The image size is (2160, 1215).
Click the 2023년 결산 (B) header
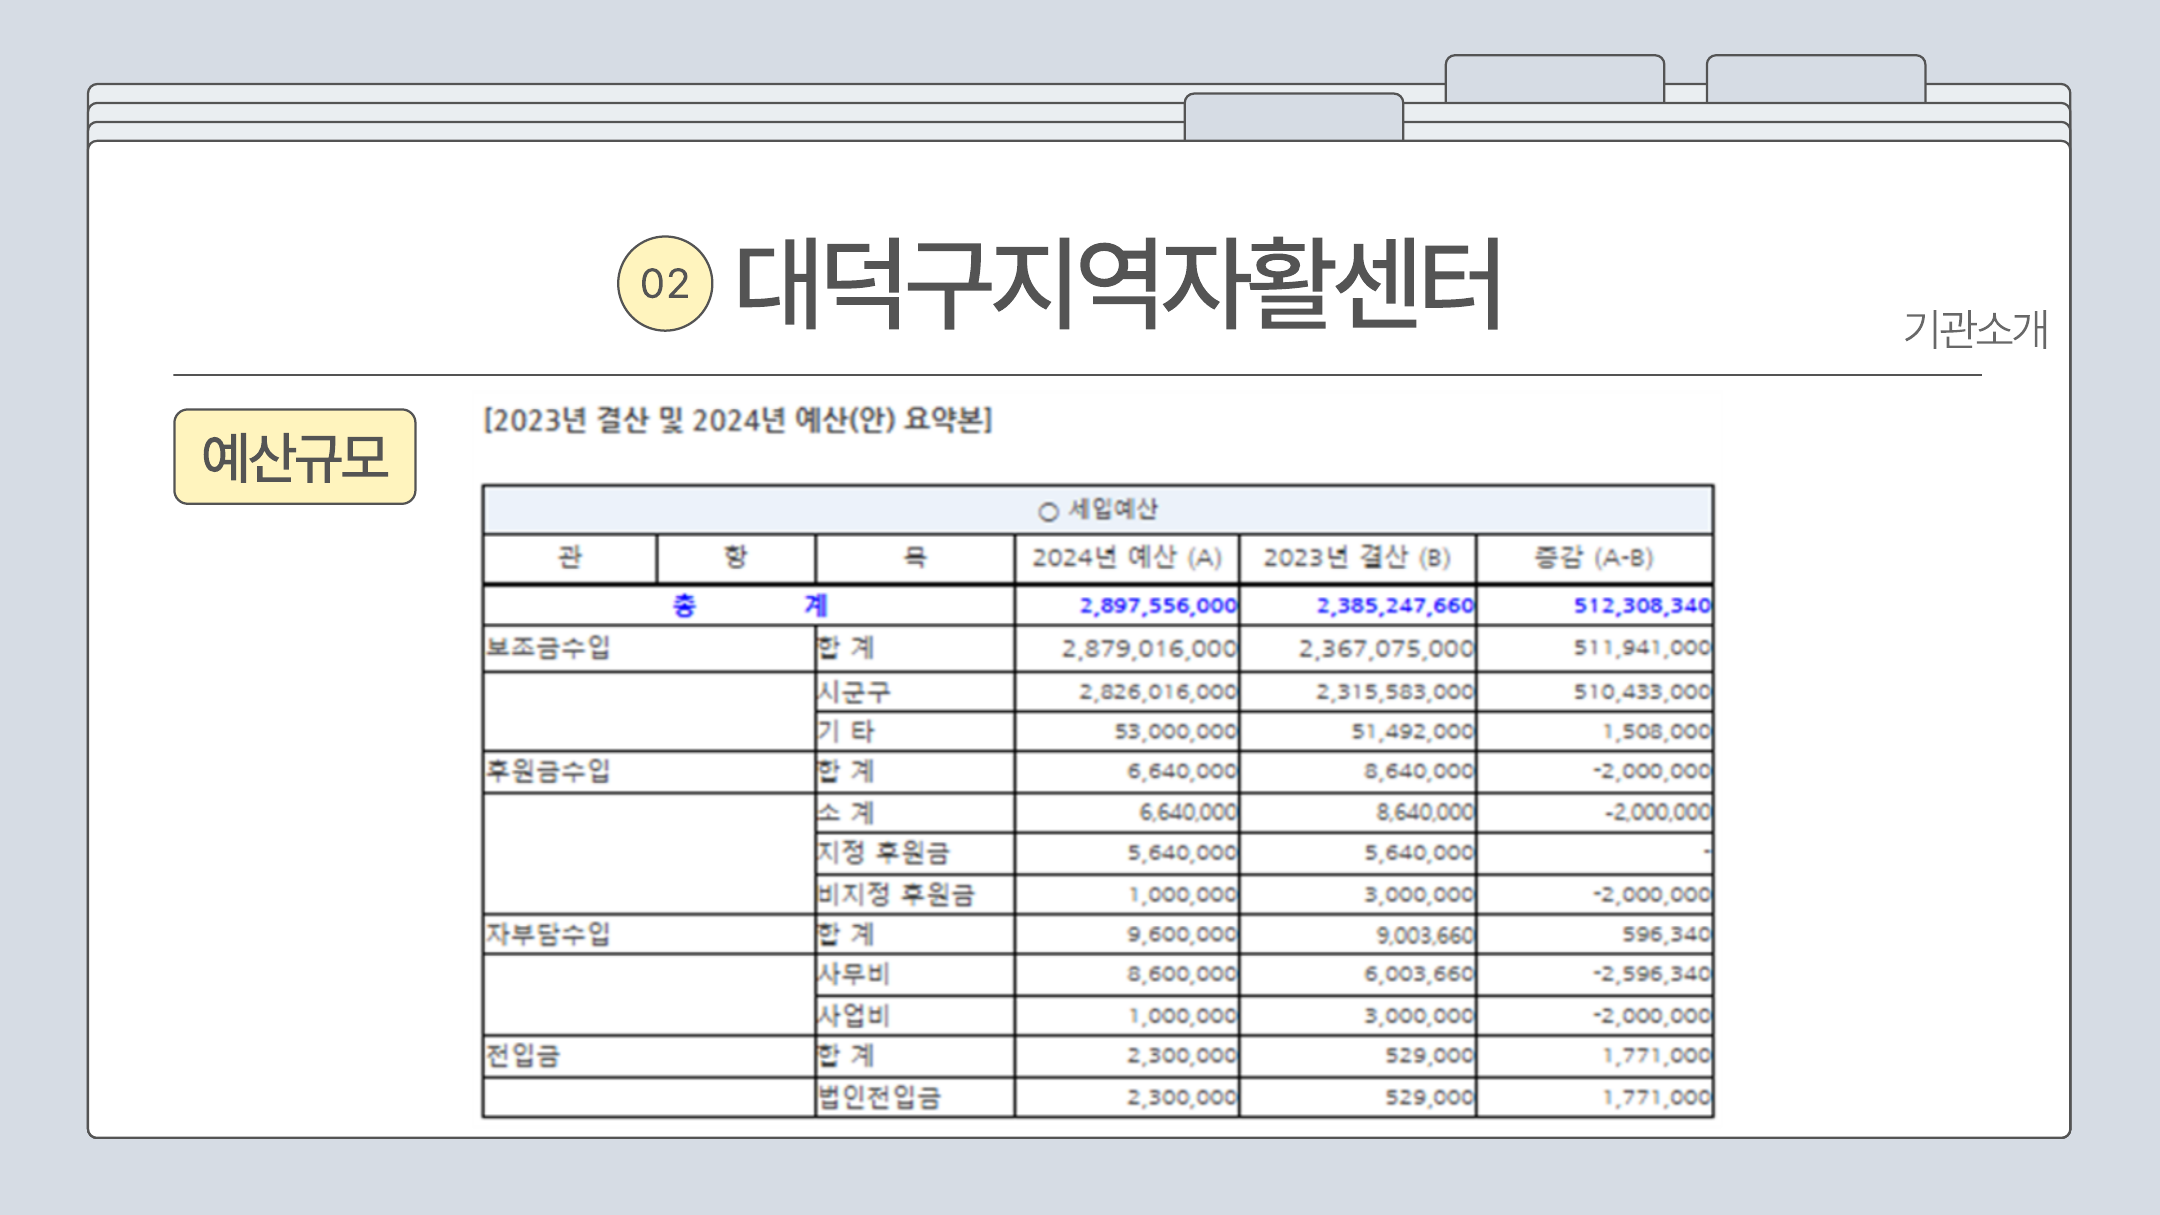[x=1357, y=558]
